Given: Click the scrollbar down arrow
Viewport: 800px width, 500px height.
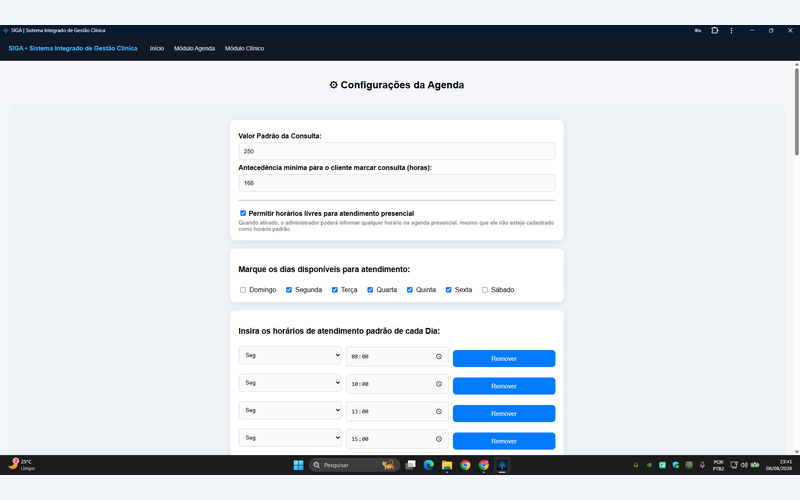Looking at the screenshot, I should click(796, 452).
